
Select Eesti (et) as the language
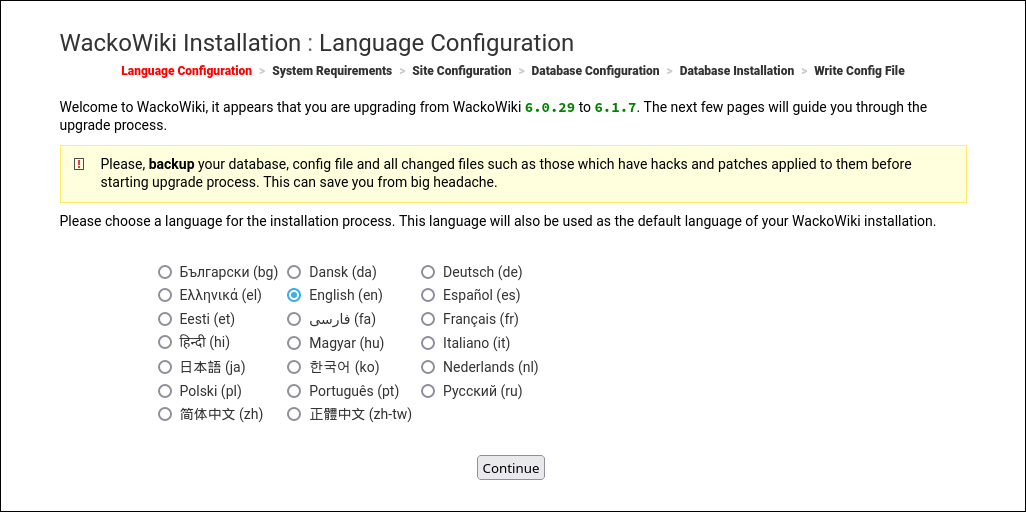(165, 319)
